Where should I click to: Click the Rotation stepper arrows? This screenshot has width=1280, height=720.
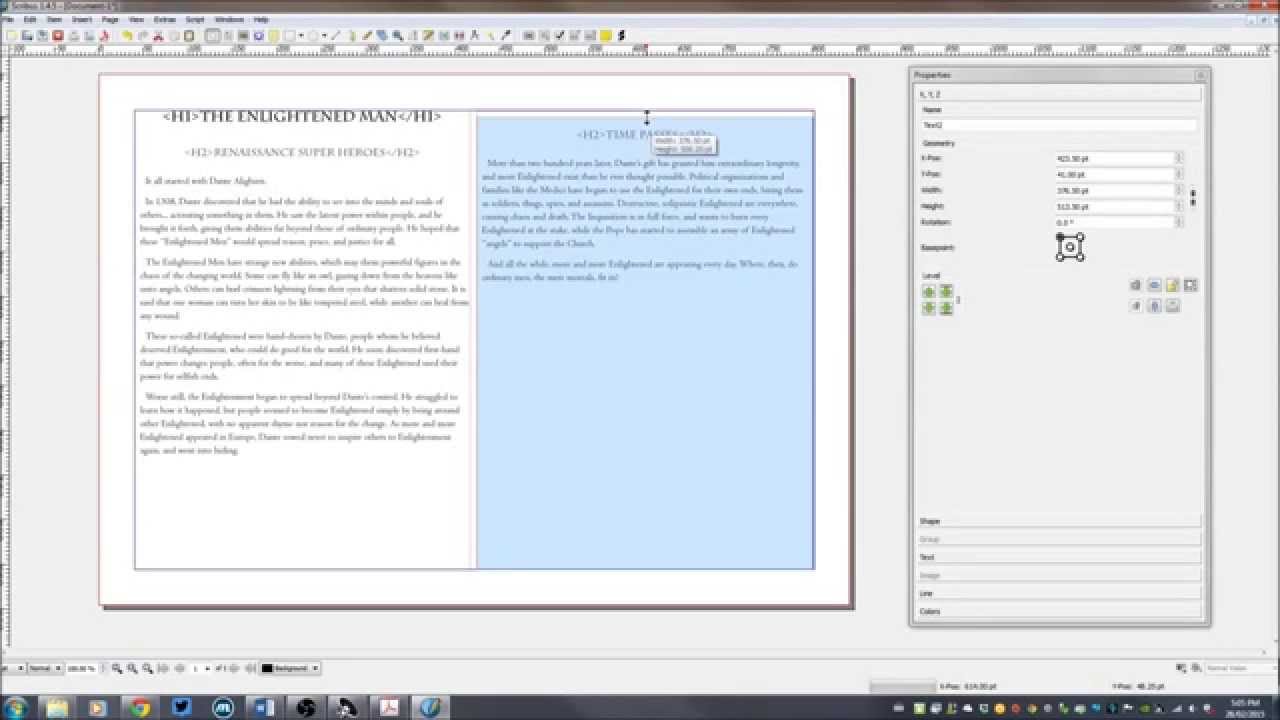[x=1179, y=222]
